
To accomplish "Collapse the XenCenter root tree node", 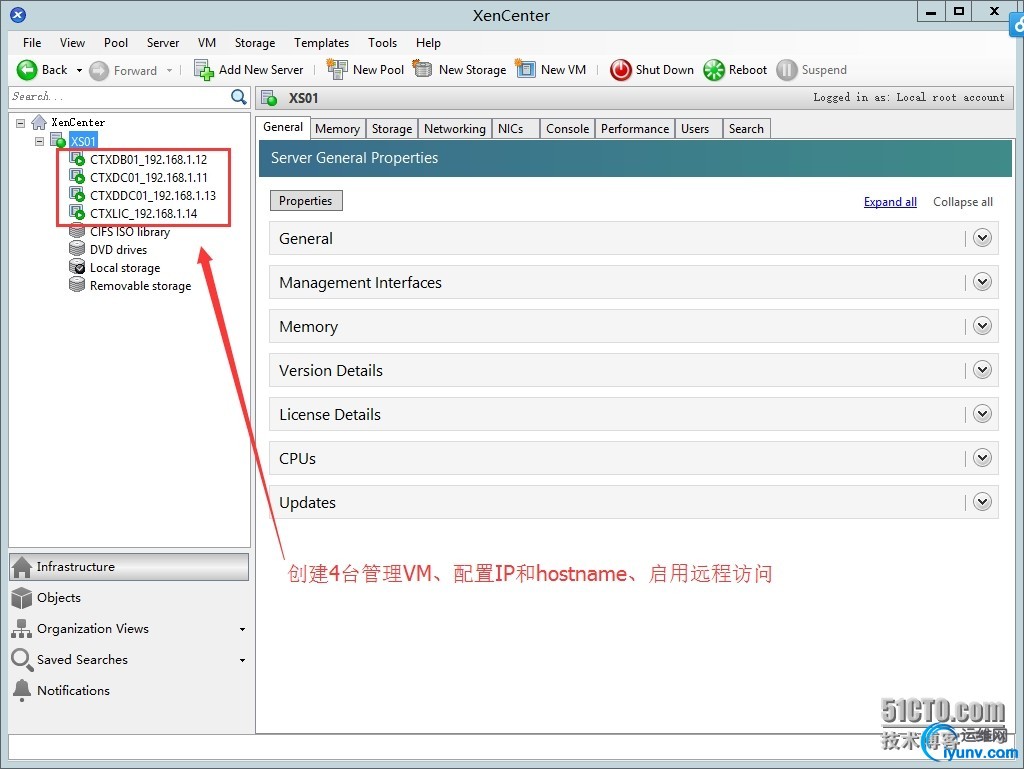I will point(21,123).
